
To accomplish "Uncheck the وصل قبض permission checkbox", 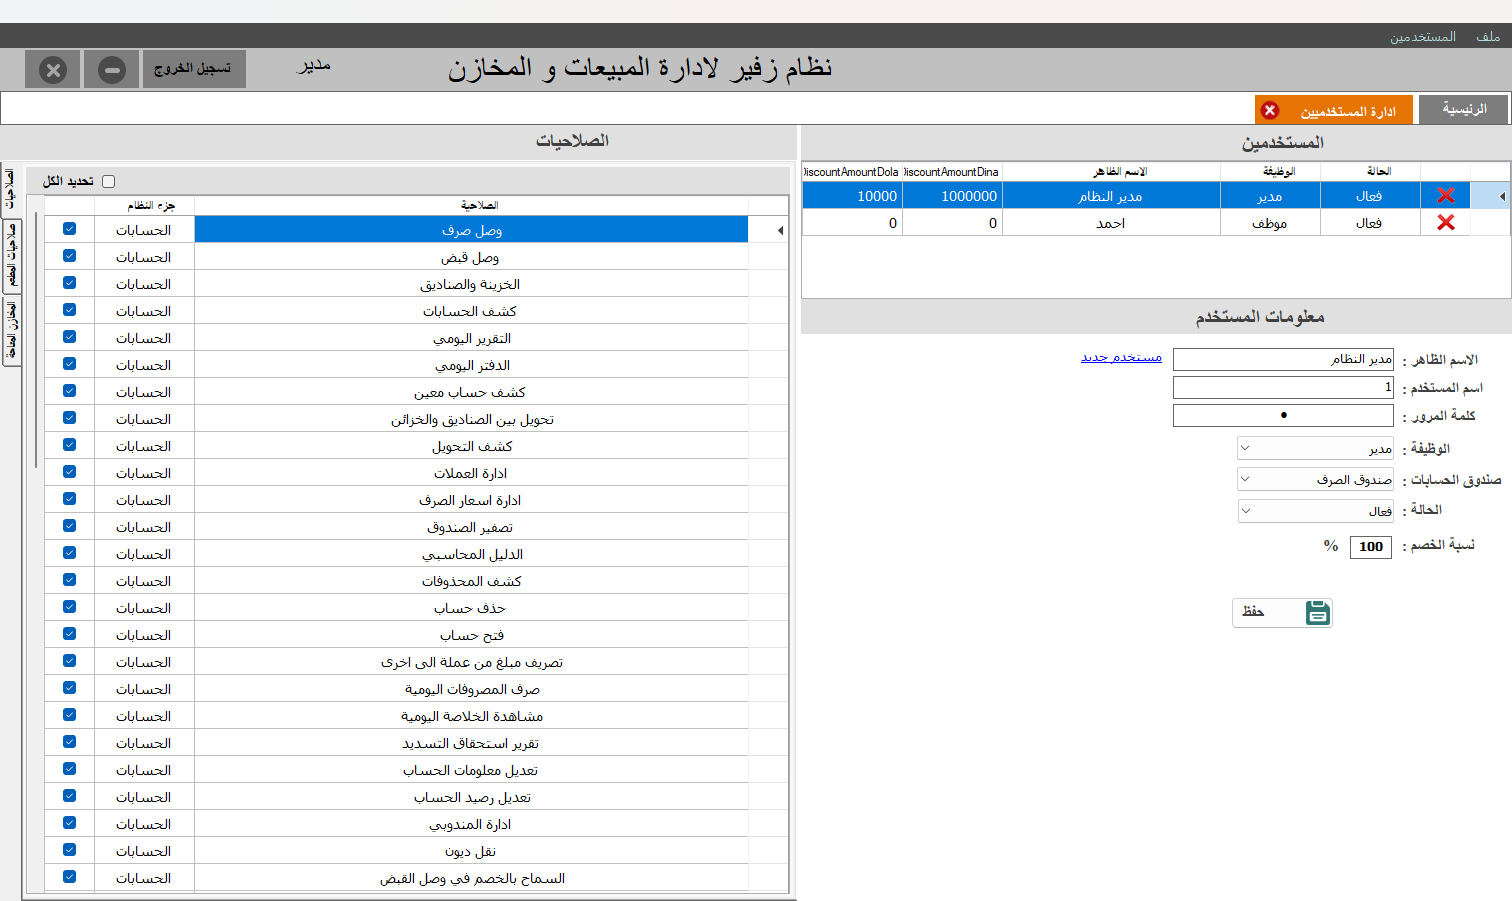I will pyautogui.click(x=69, y=256).
